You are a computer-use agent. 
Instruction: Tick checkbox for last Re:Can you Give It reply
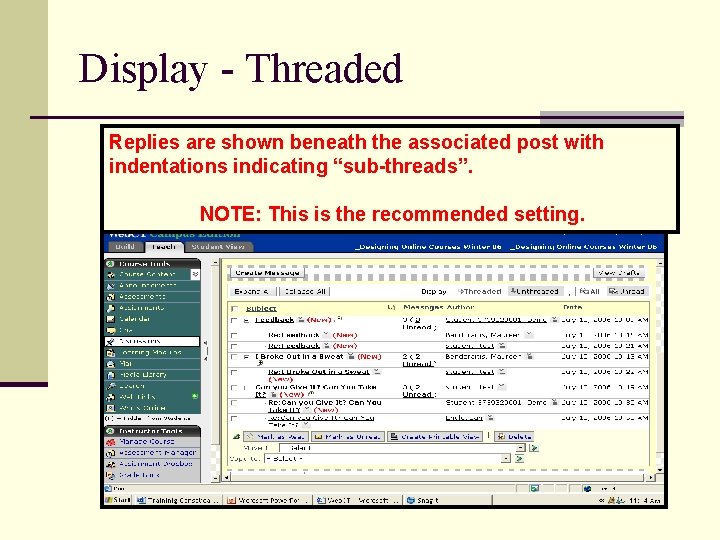[235, 419]
